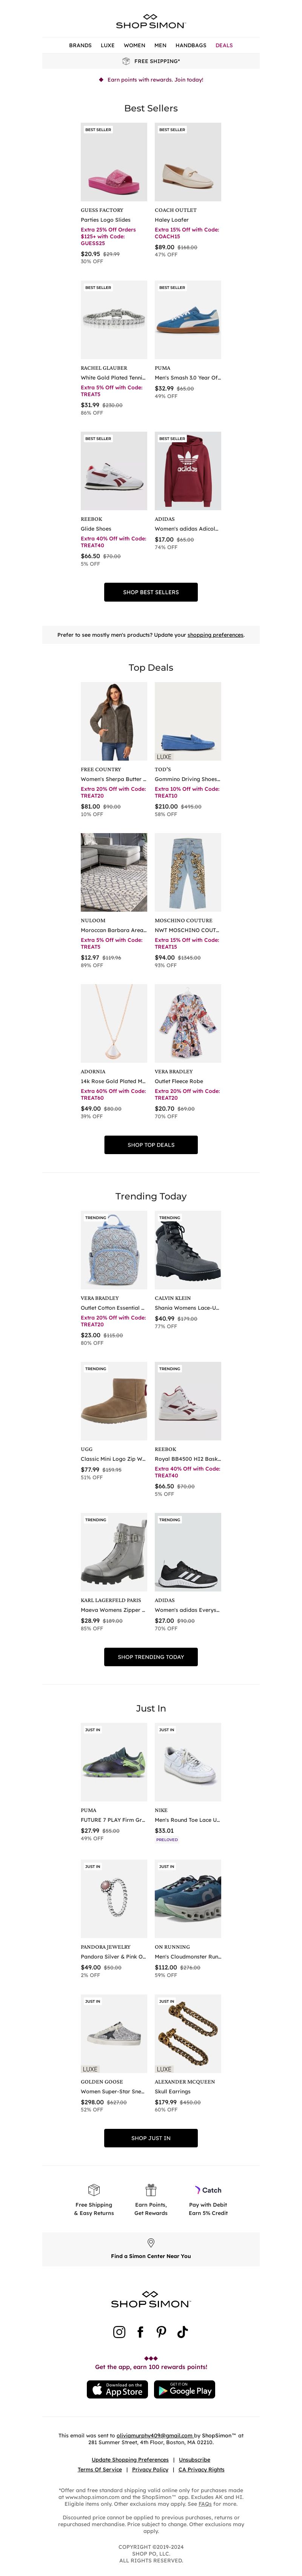Open the maroon adidas hoodie product image
Image resolution: width=302 pixels, height=2576 pixels.
tap(188, 471)
